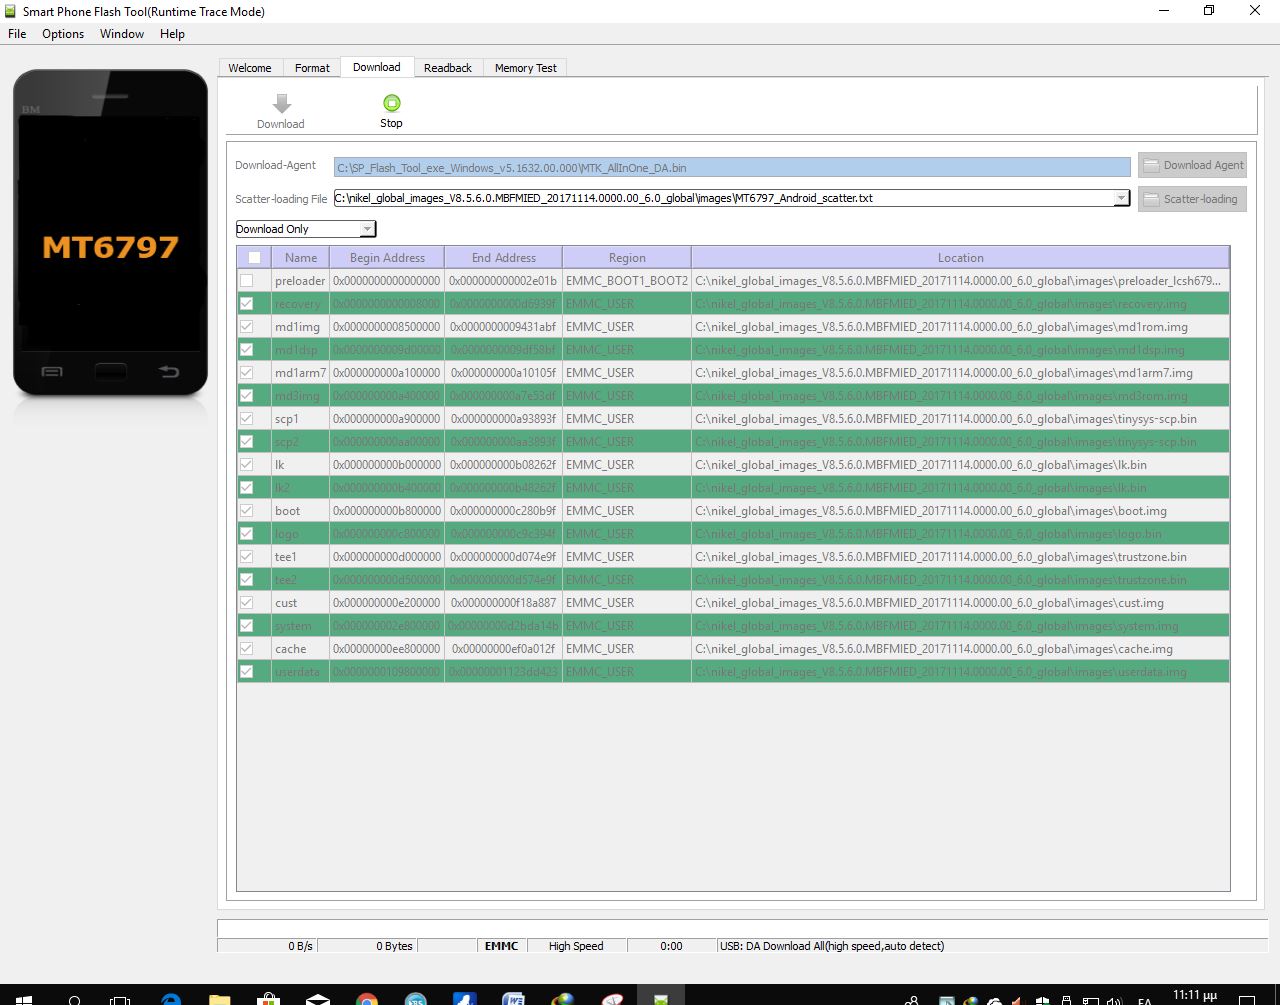Click the Download Agent button
Screen dimensions: 1280x1005
pos(1192,165)
